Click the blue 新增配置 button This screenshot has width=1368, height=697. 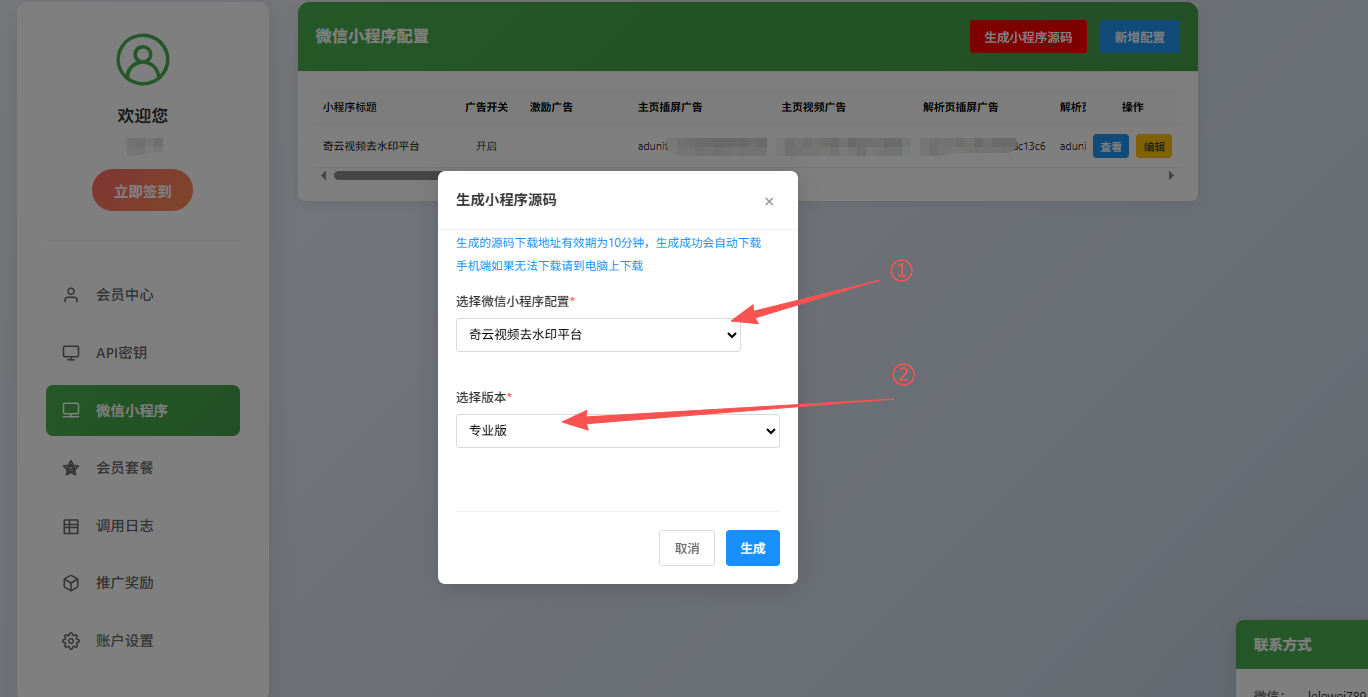1138,37
